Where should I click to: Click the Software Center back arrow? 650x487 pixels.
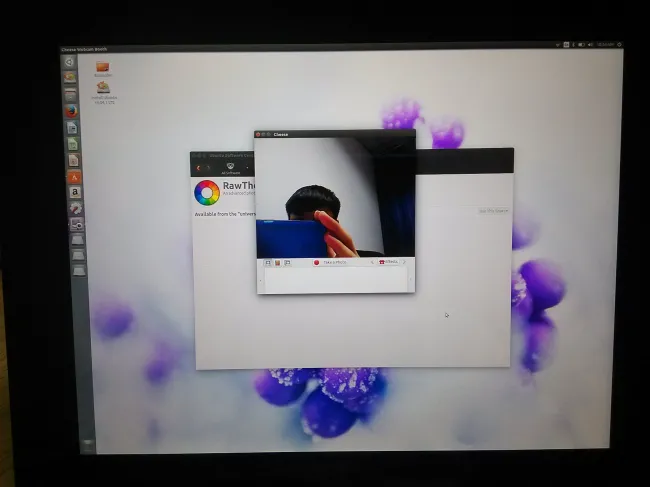click(199, 167)
